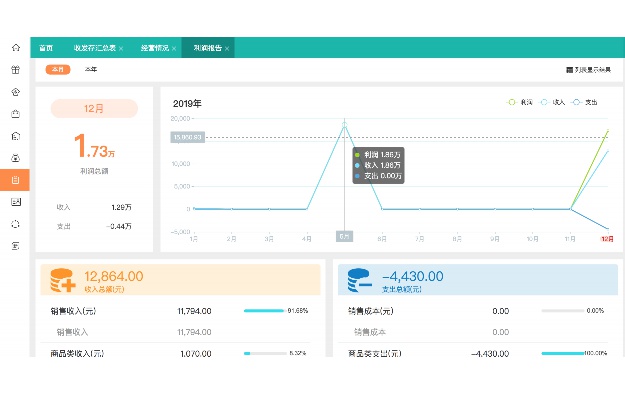Click the 3月 label on chart axis
The height and width of the screenshot is (394, 625).
click(x=269, y=239)
